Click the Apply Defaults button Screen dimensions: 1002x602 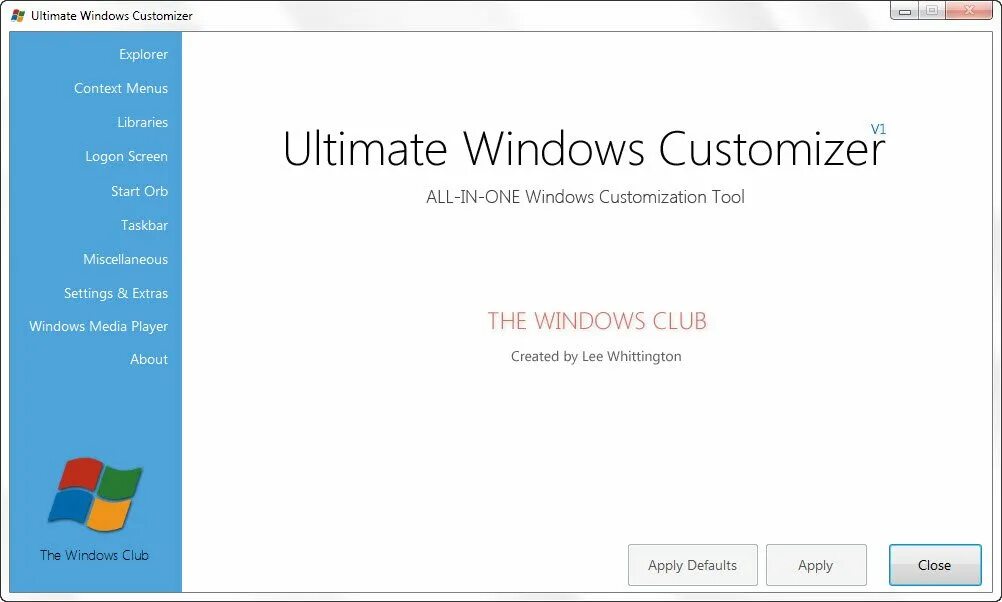pos(693,565)
